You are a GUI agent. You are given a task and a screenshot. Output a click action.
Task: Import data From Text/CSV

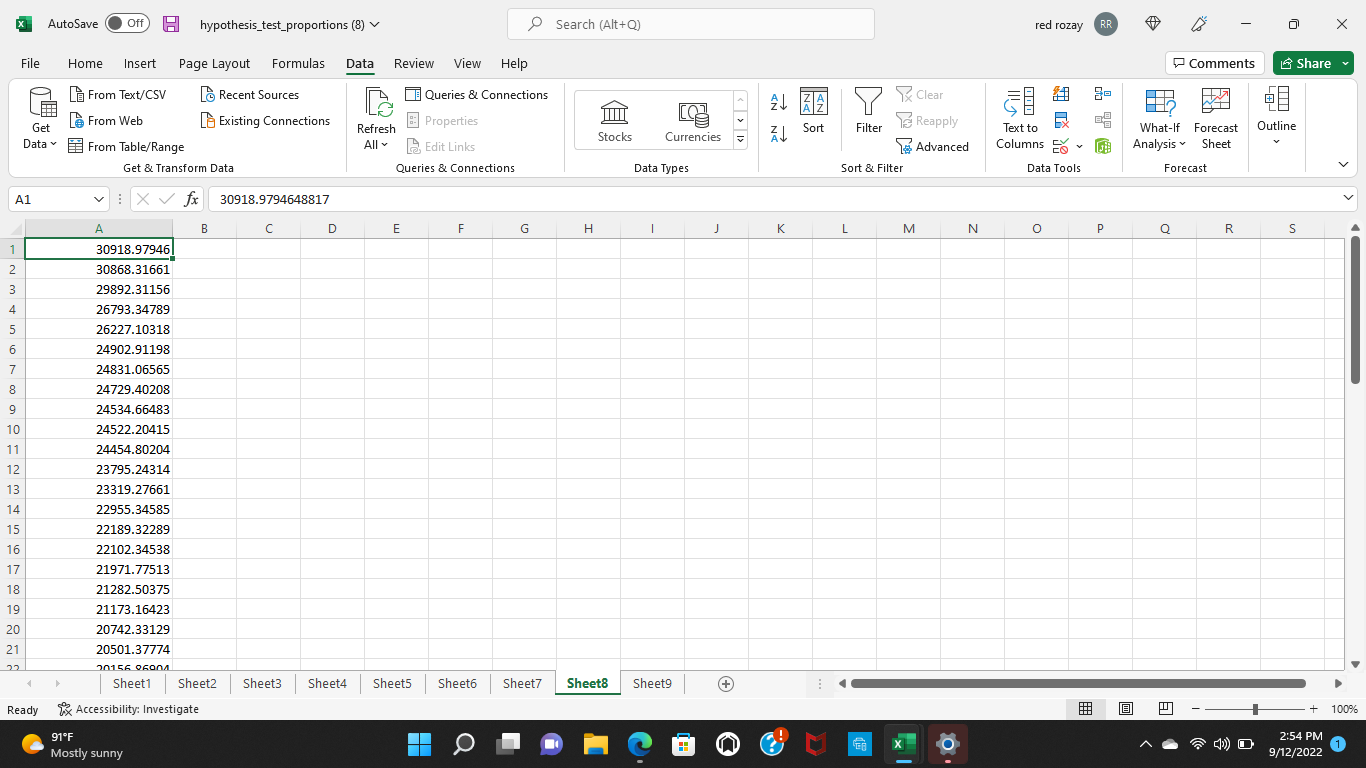[118, 94]
